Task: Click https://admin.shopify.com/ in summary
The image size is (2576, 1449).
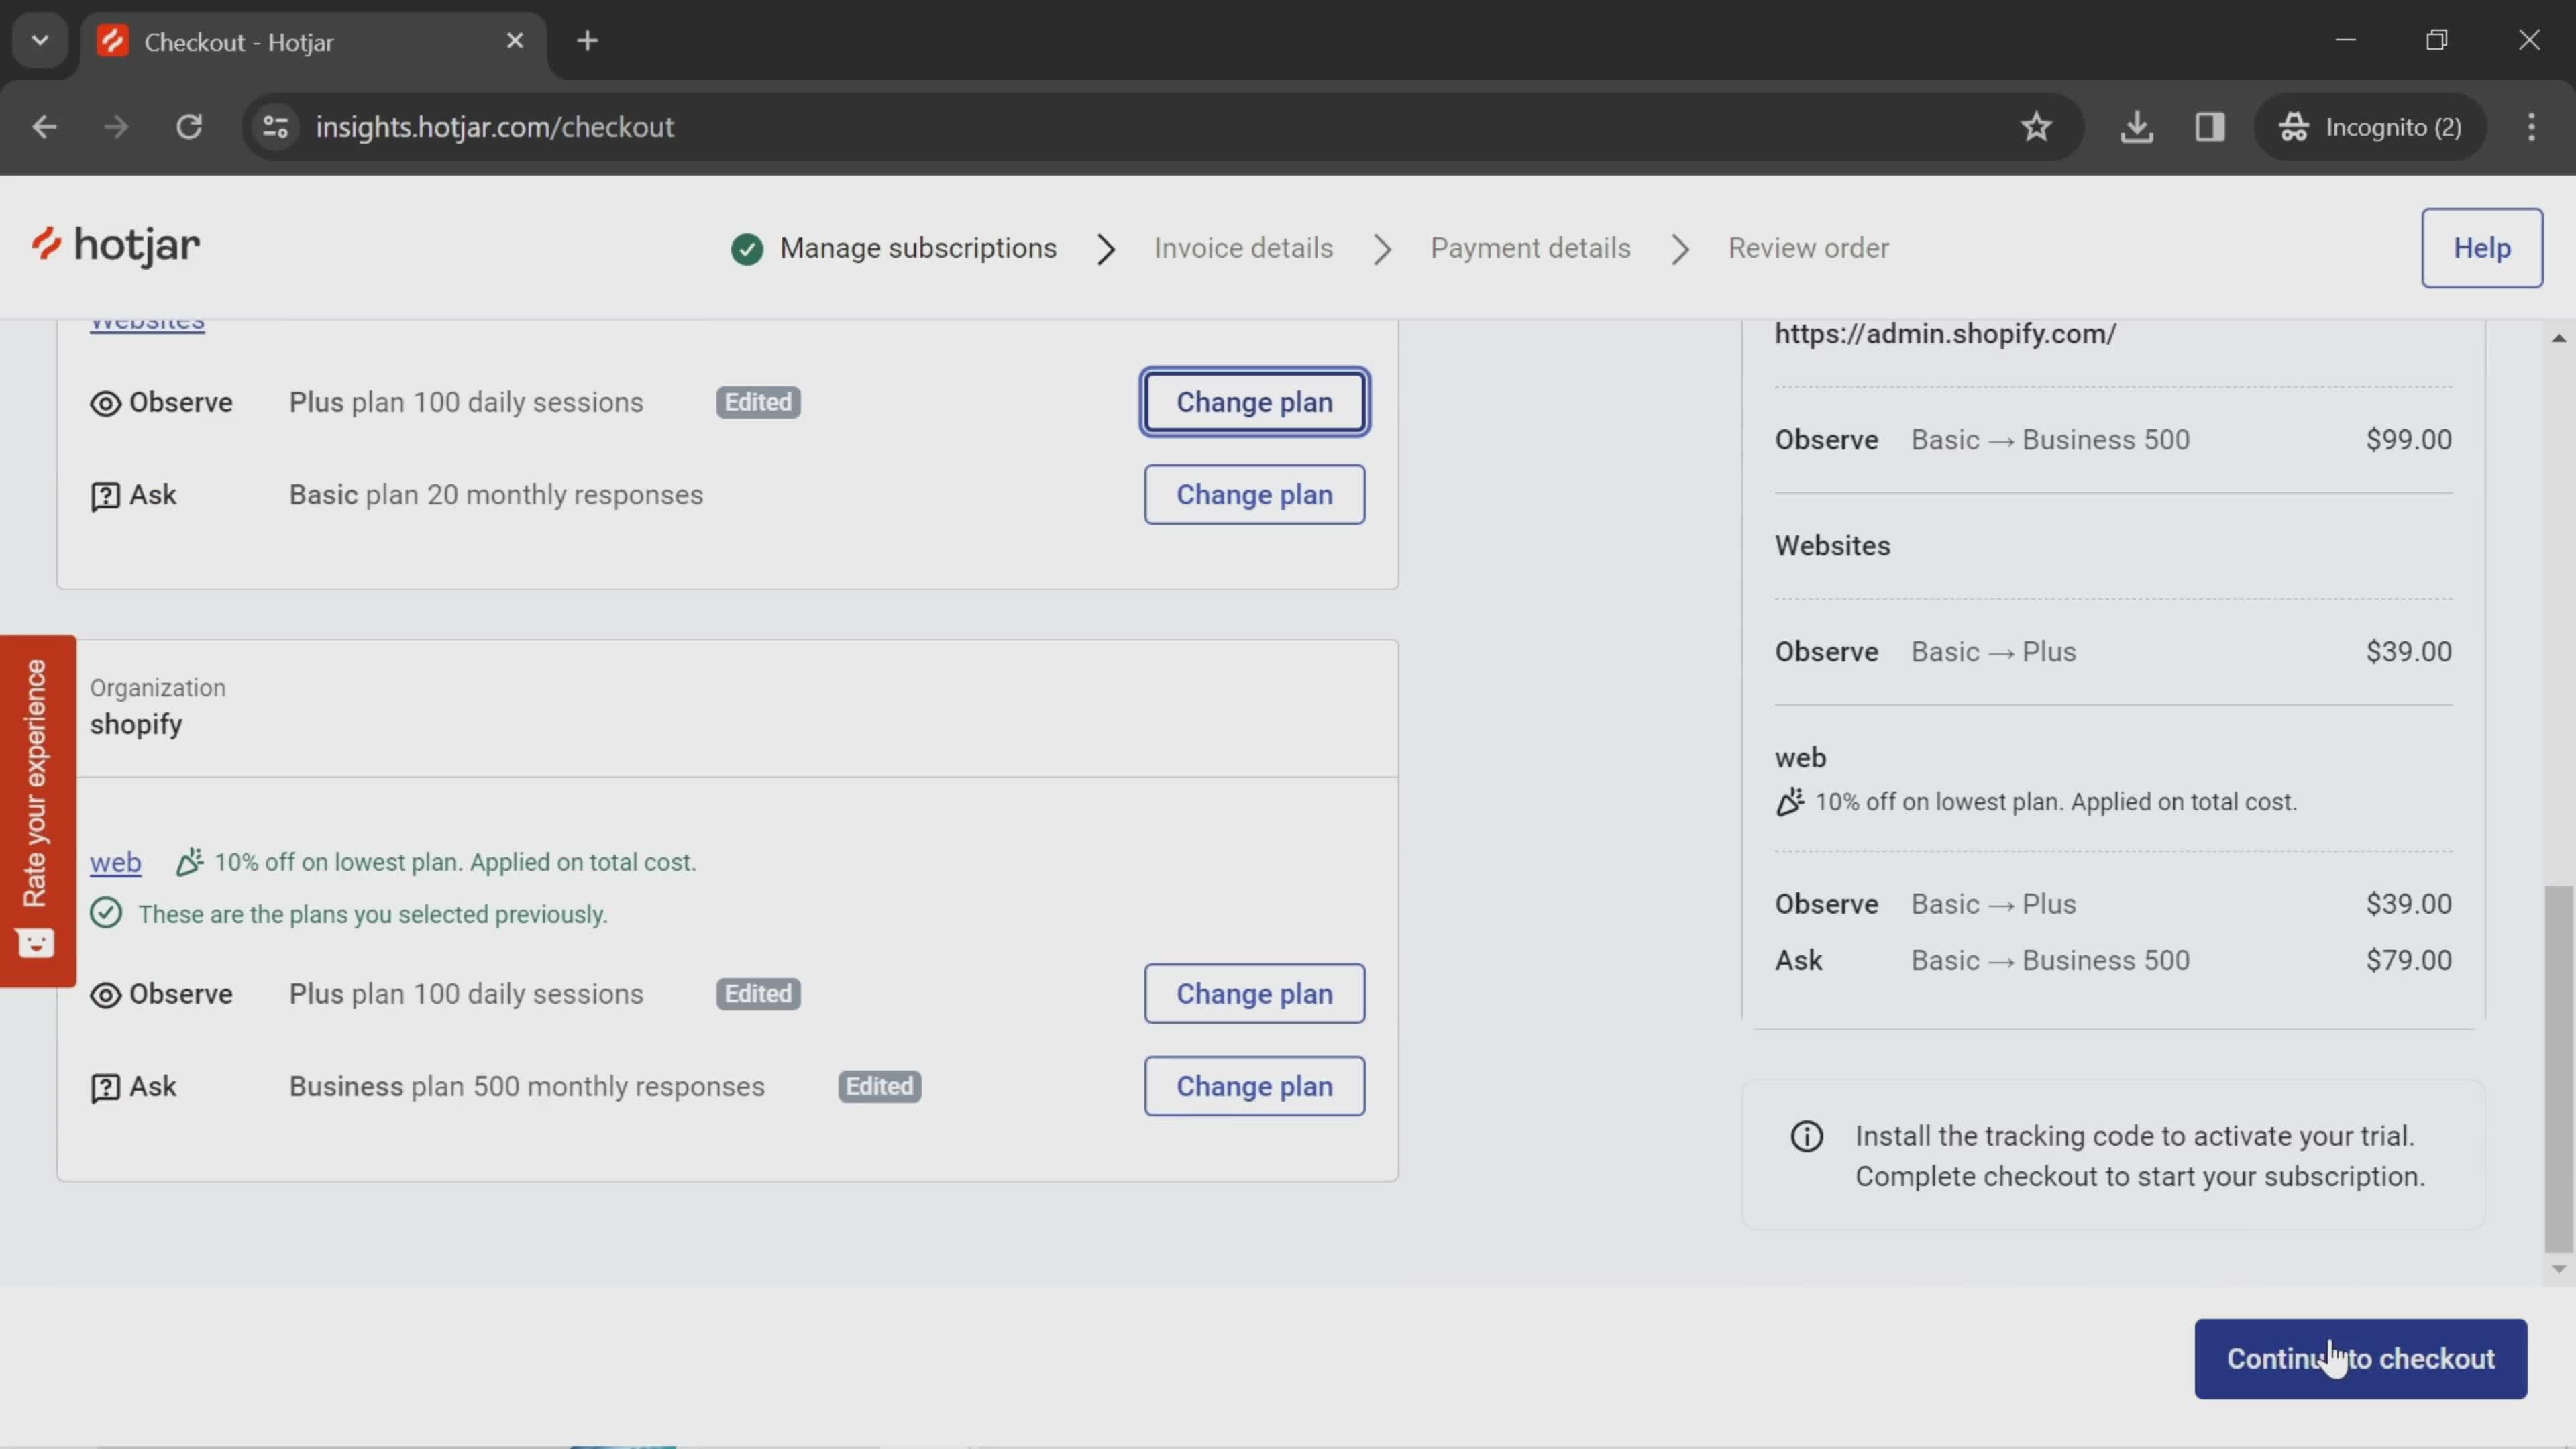Action: (x=1945, y=334)
